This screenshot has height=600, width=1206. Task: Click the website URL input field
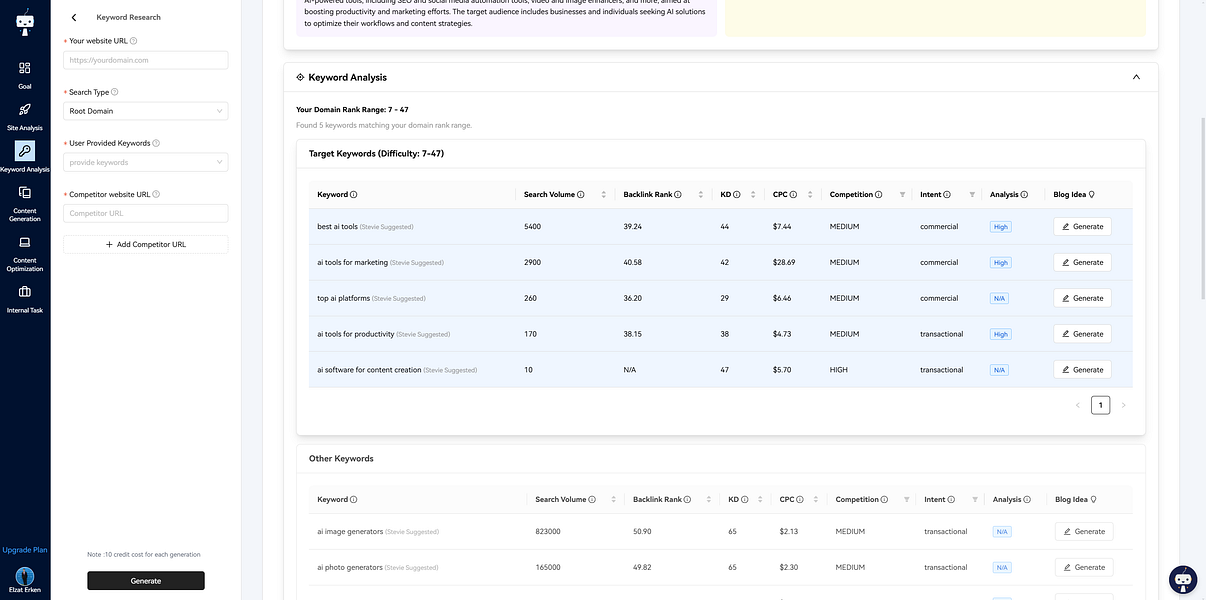coord(145,60)
